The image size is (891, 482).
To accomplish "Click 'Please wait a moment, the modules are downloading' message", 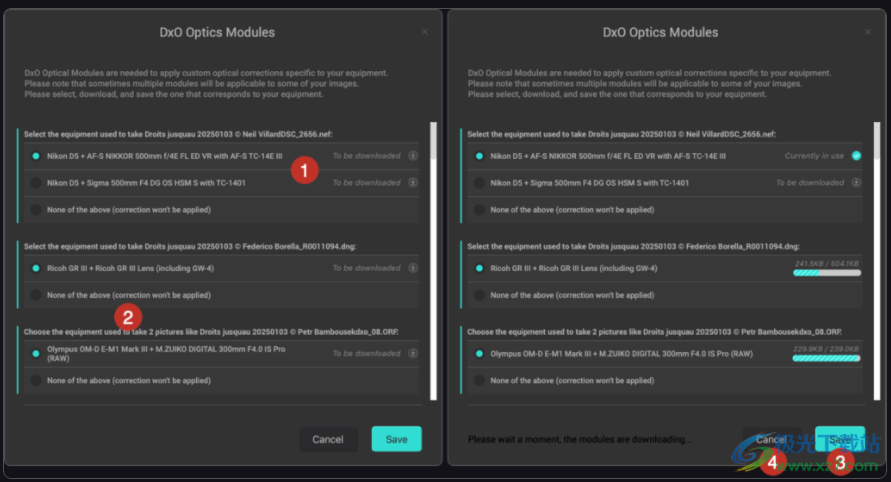I will (580, 439).
